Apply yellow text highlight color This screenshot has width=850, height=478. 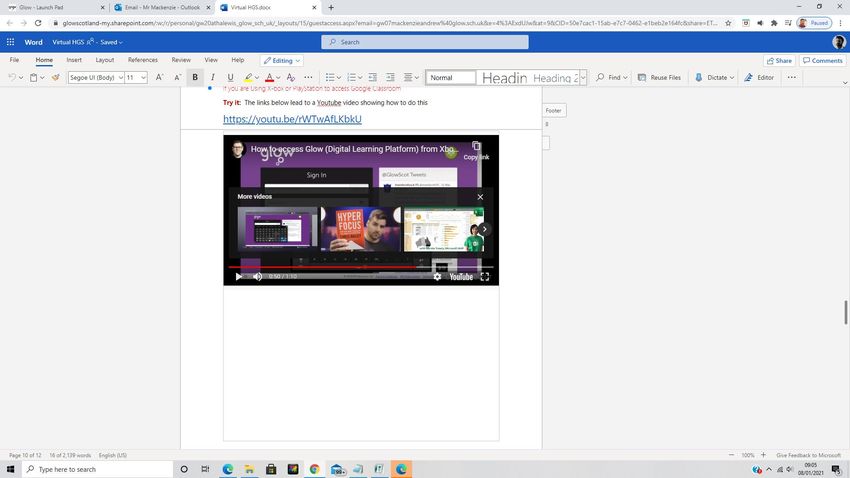click(x=248, y=77)
